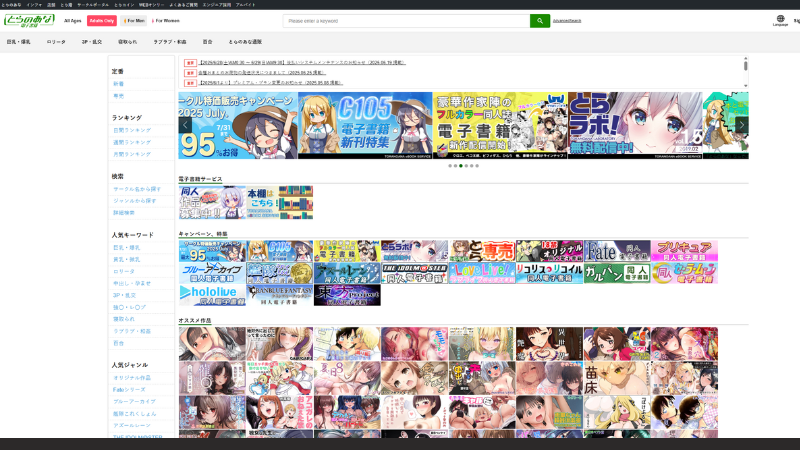Open the 同人作品募集中 service banner

pyautogui.click(x=212, y=203)
